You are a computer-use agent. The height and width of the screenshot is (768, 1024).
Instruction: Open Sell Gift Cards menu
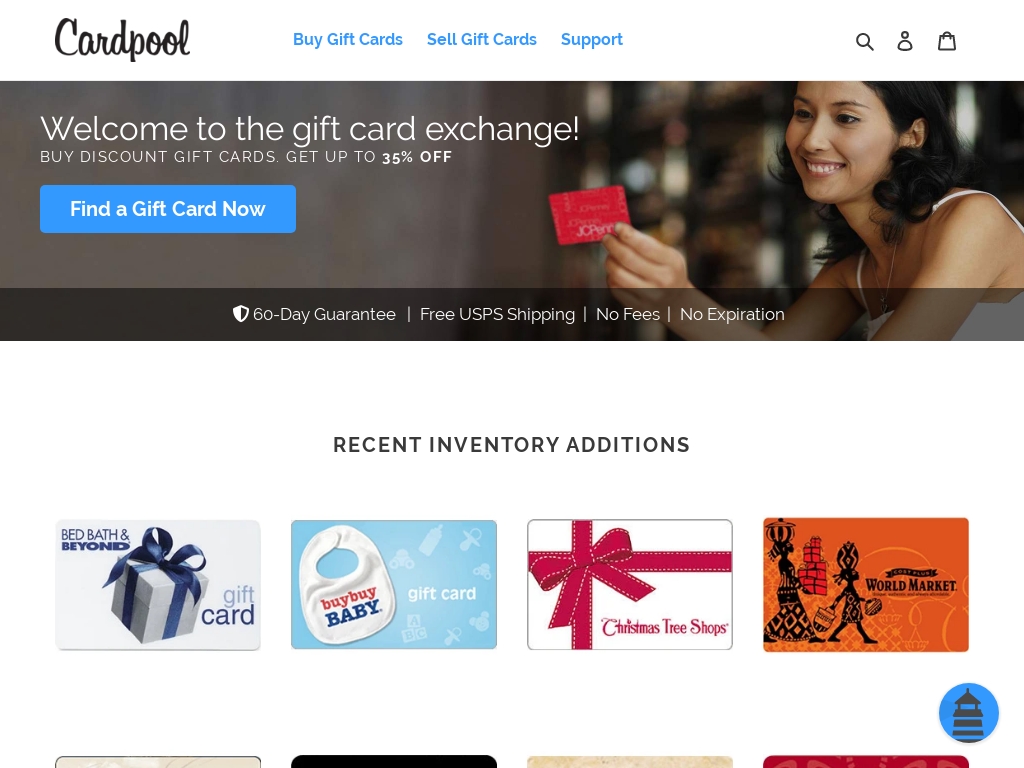(x=481, y=39)
